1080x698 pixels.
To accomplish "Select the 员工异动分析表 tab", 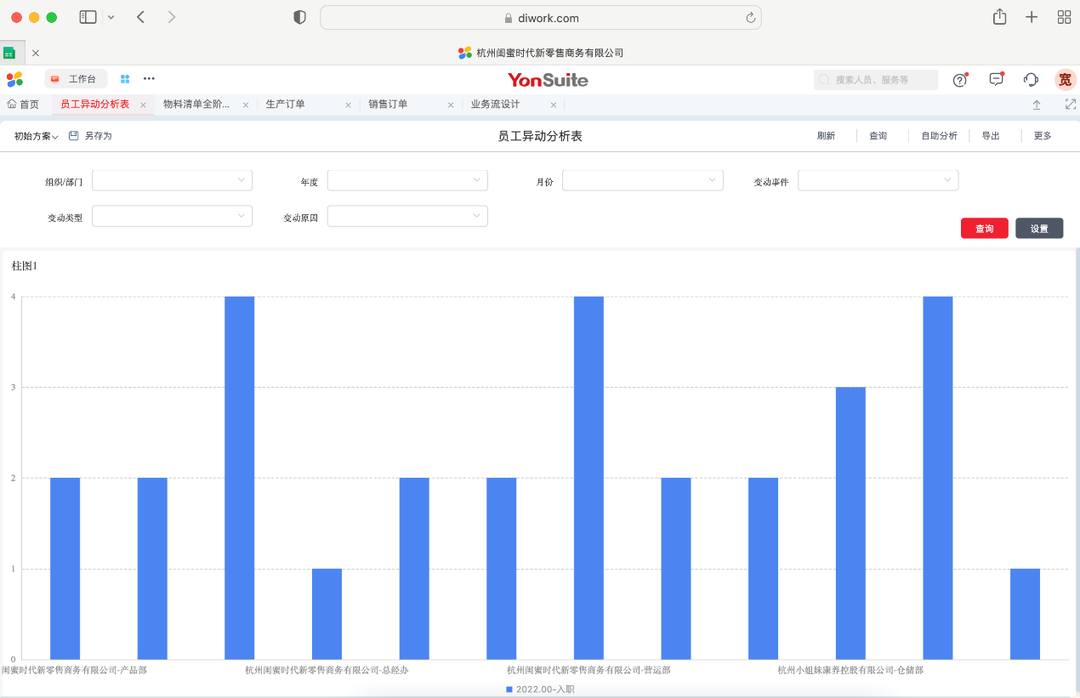I will [95, 104].
